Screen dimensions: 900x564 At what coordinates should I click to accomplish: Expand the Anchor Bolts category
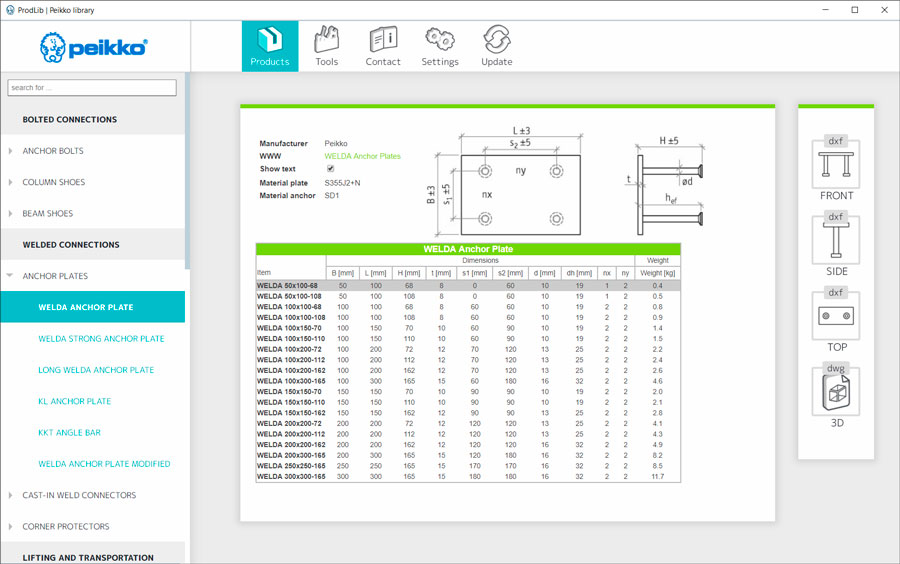click(x=11, y=151)
